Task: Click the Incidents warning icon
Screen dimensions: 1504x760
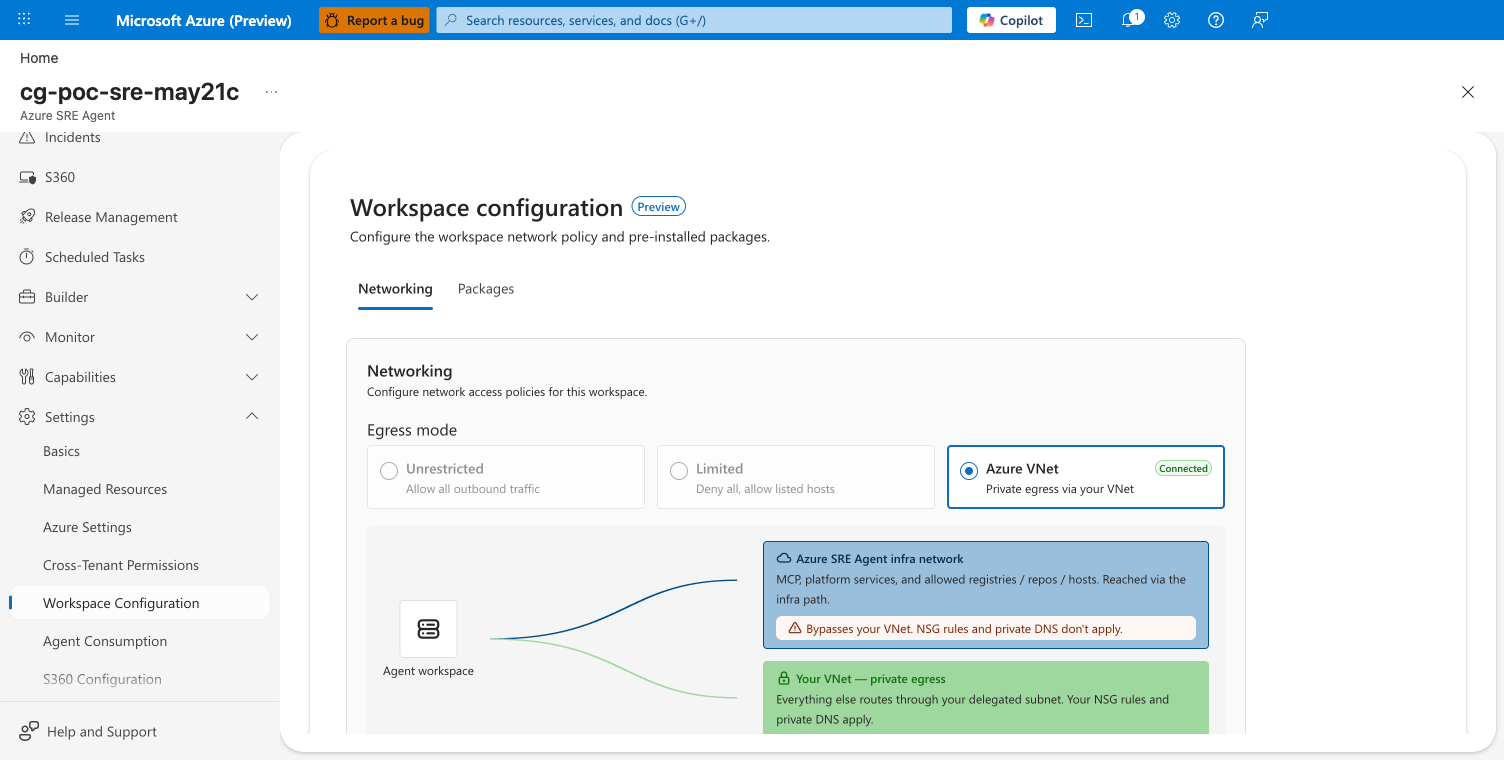Action: coord(27,138)
